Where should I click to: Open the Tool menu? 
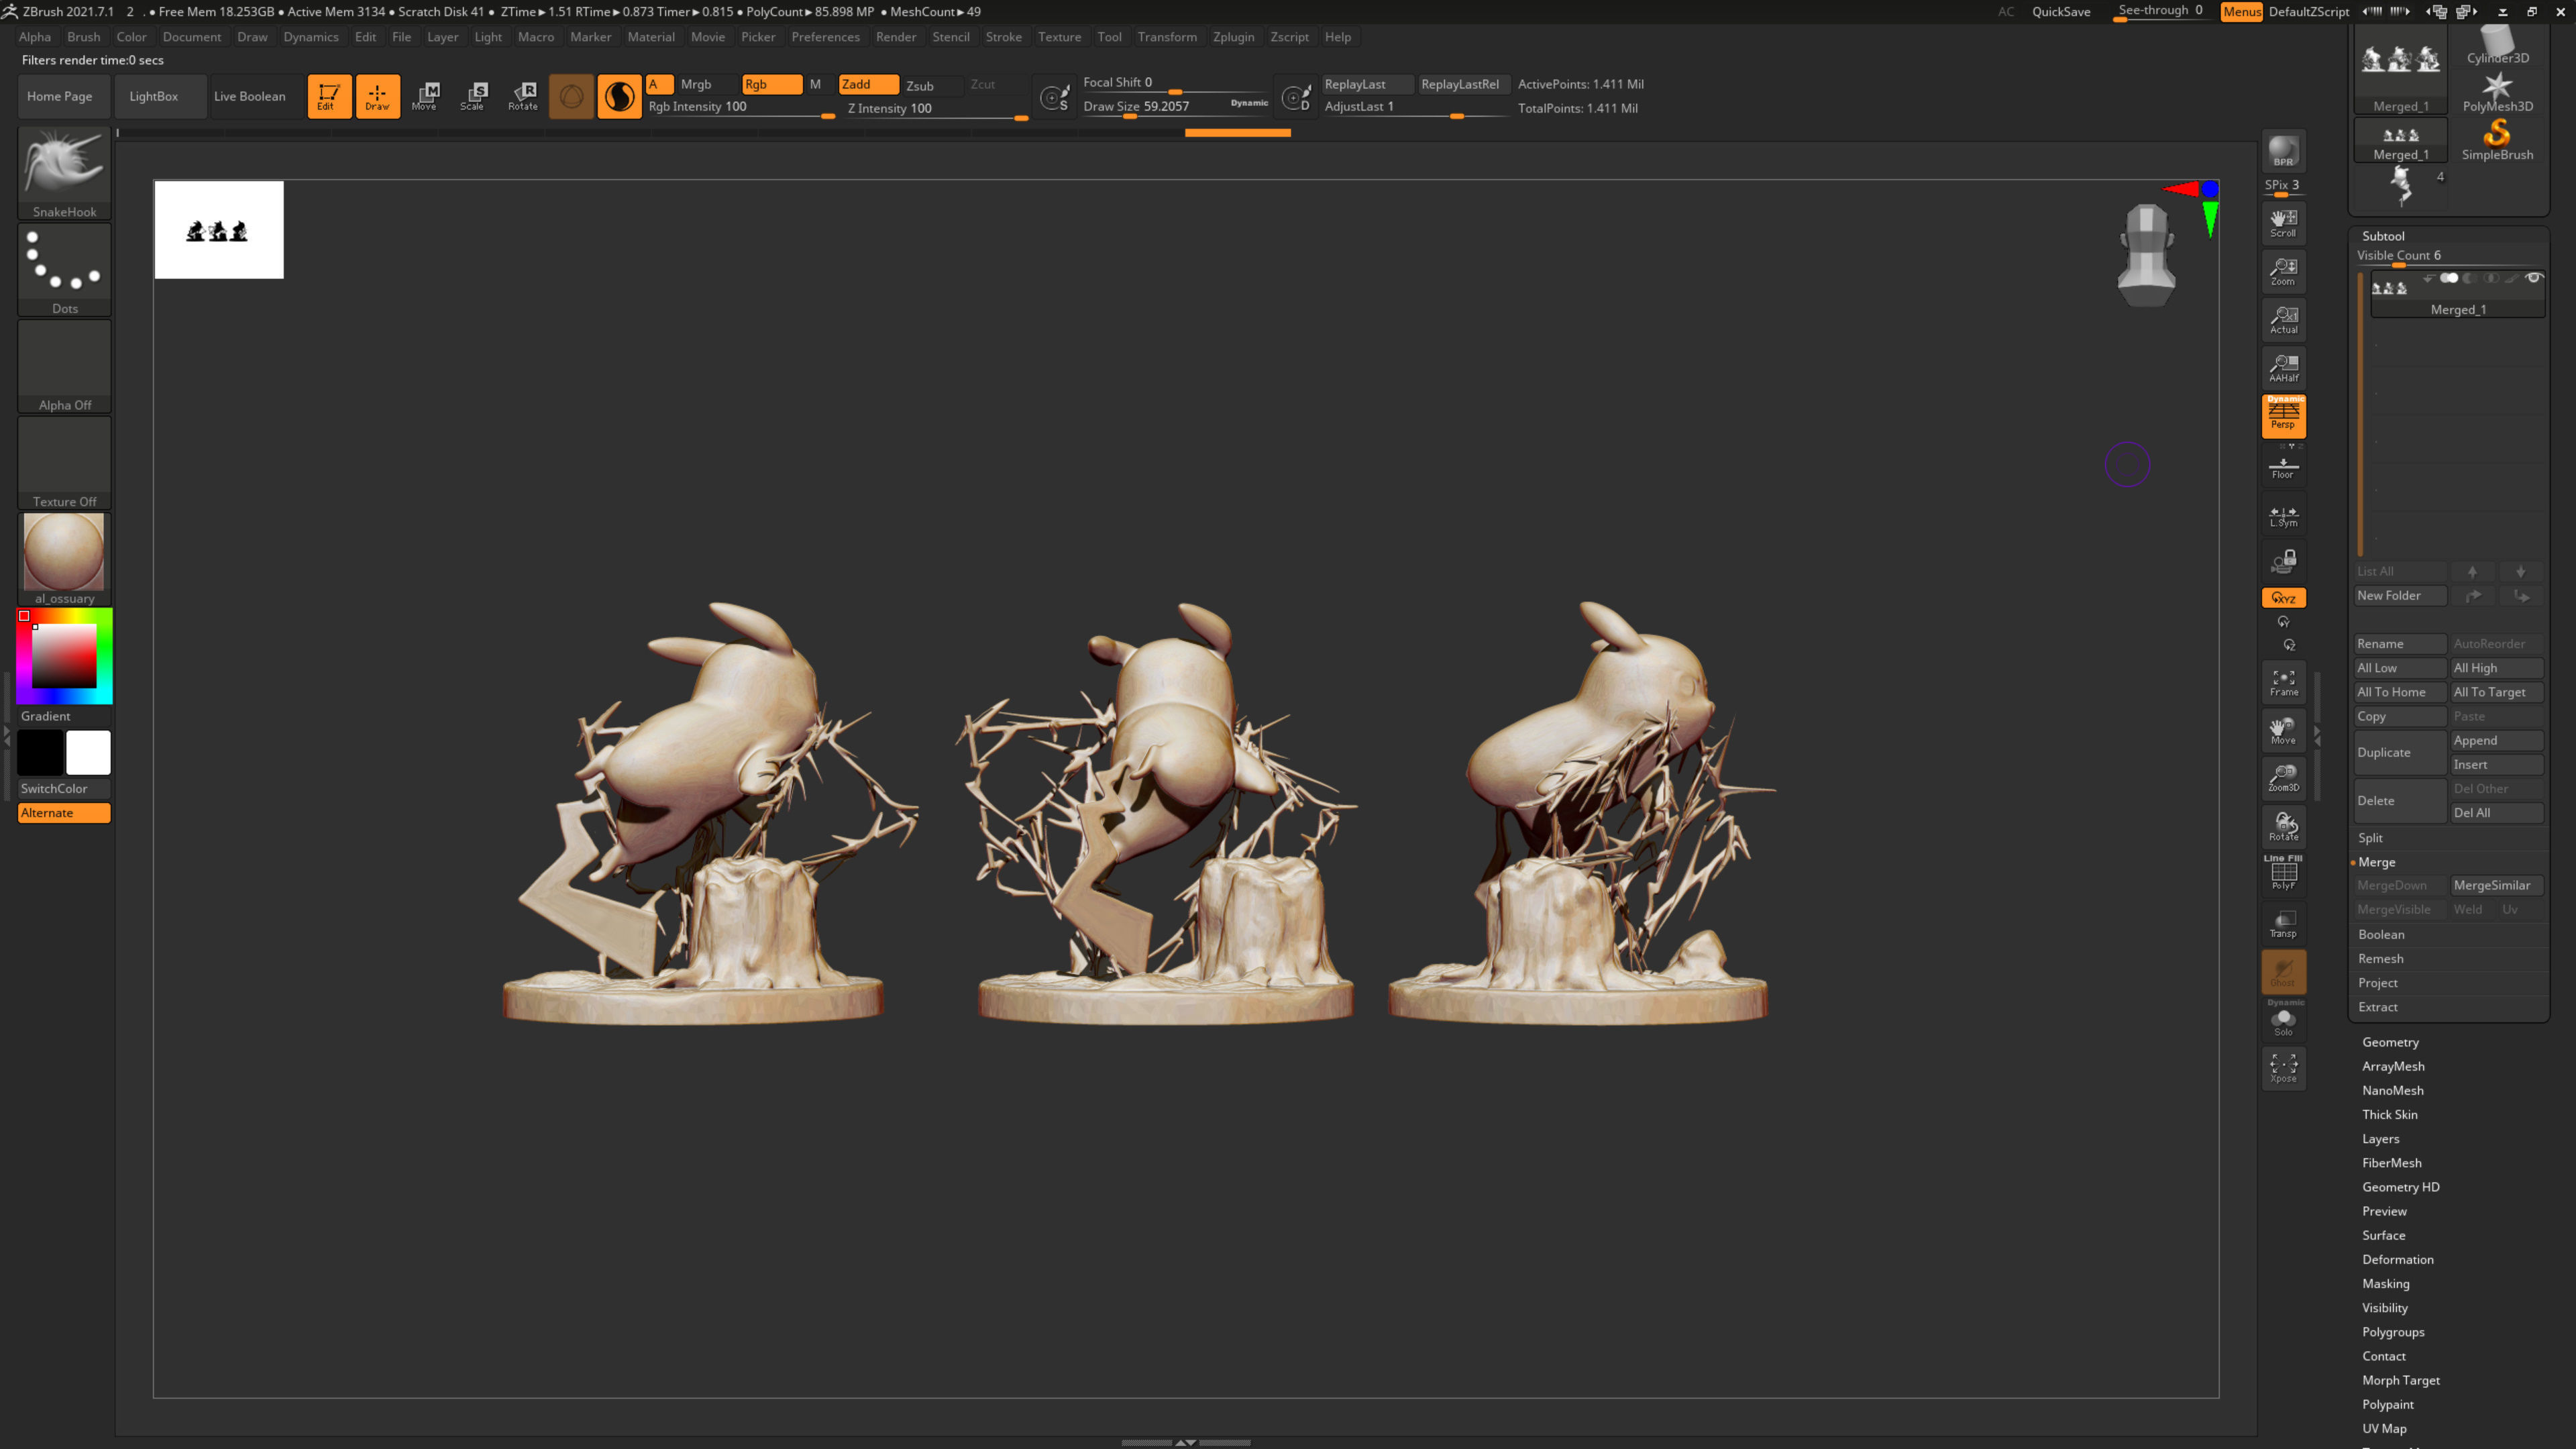pyautogui.click(x=1109, y=37)
